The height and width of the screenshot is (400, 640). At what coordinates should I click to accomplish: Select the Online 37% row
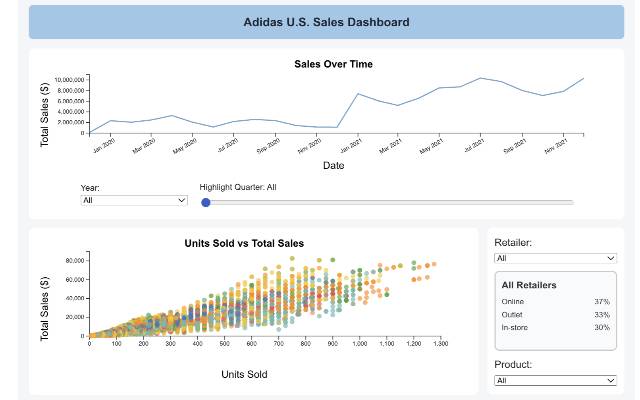pyautogui.click(x=556, y=302)
